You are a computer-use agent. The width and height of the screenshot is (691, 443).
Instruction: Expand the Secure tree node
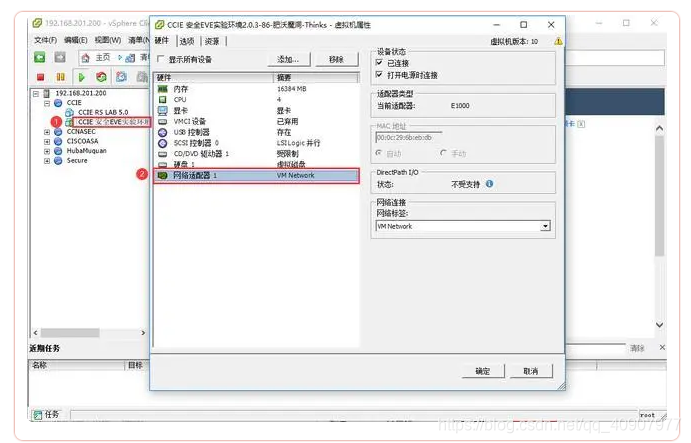[47, 161]
